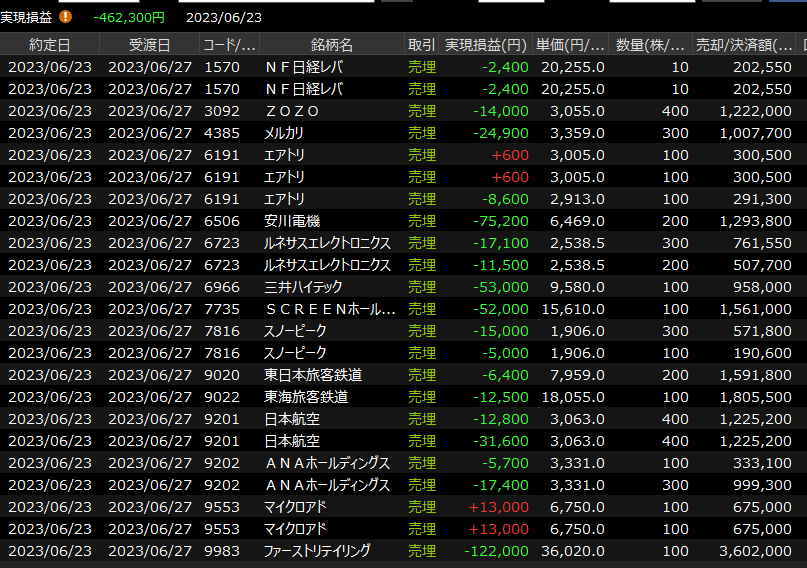Click the ファーストリテイリング row

[x=317, y=551]
